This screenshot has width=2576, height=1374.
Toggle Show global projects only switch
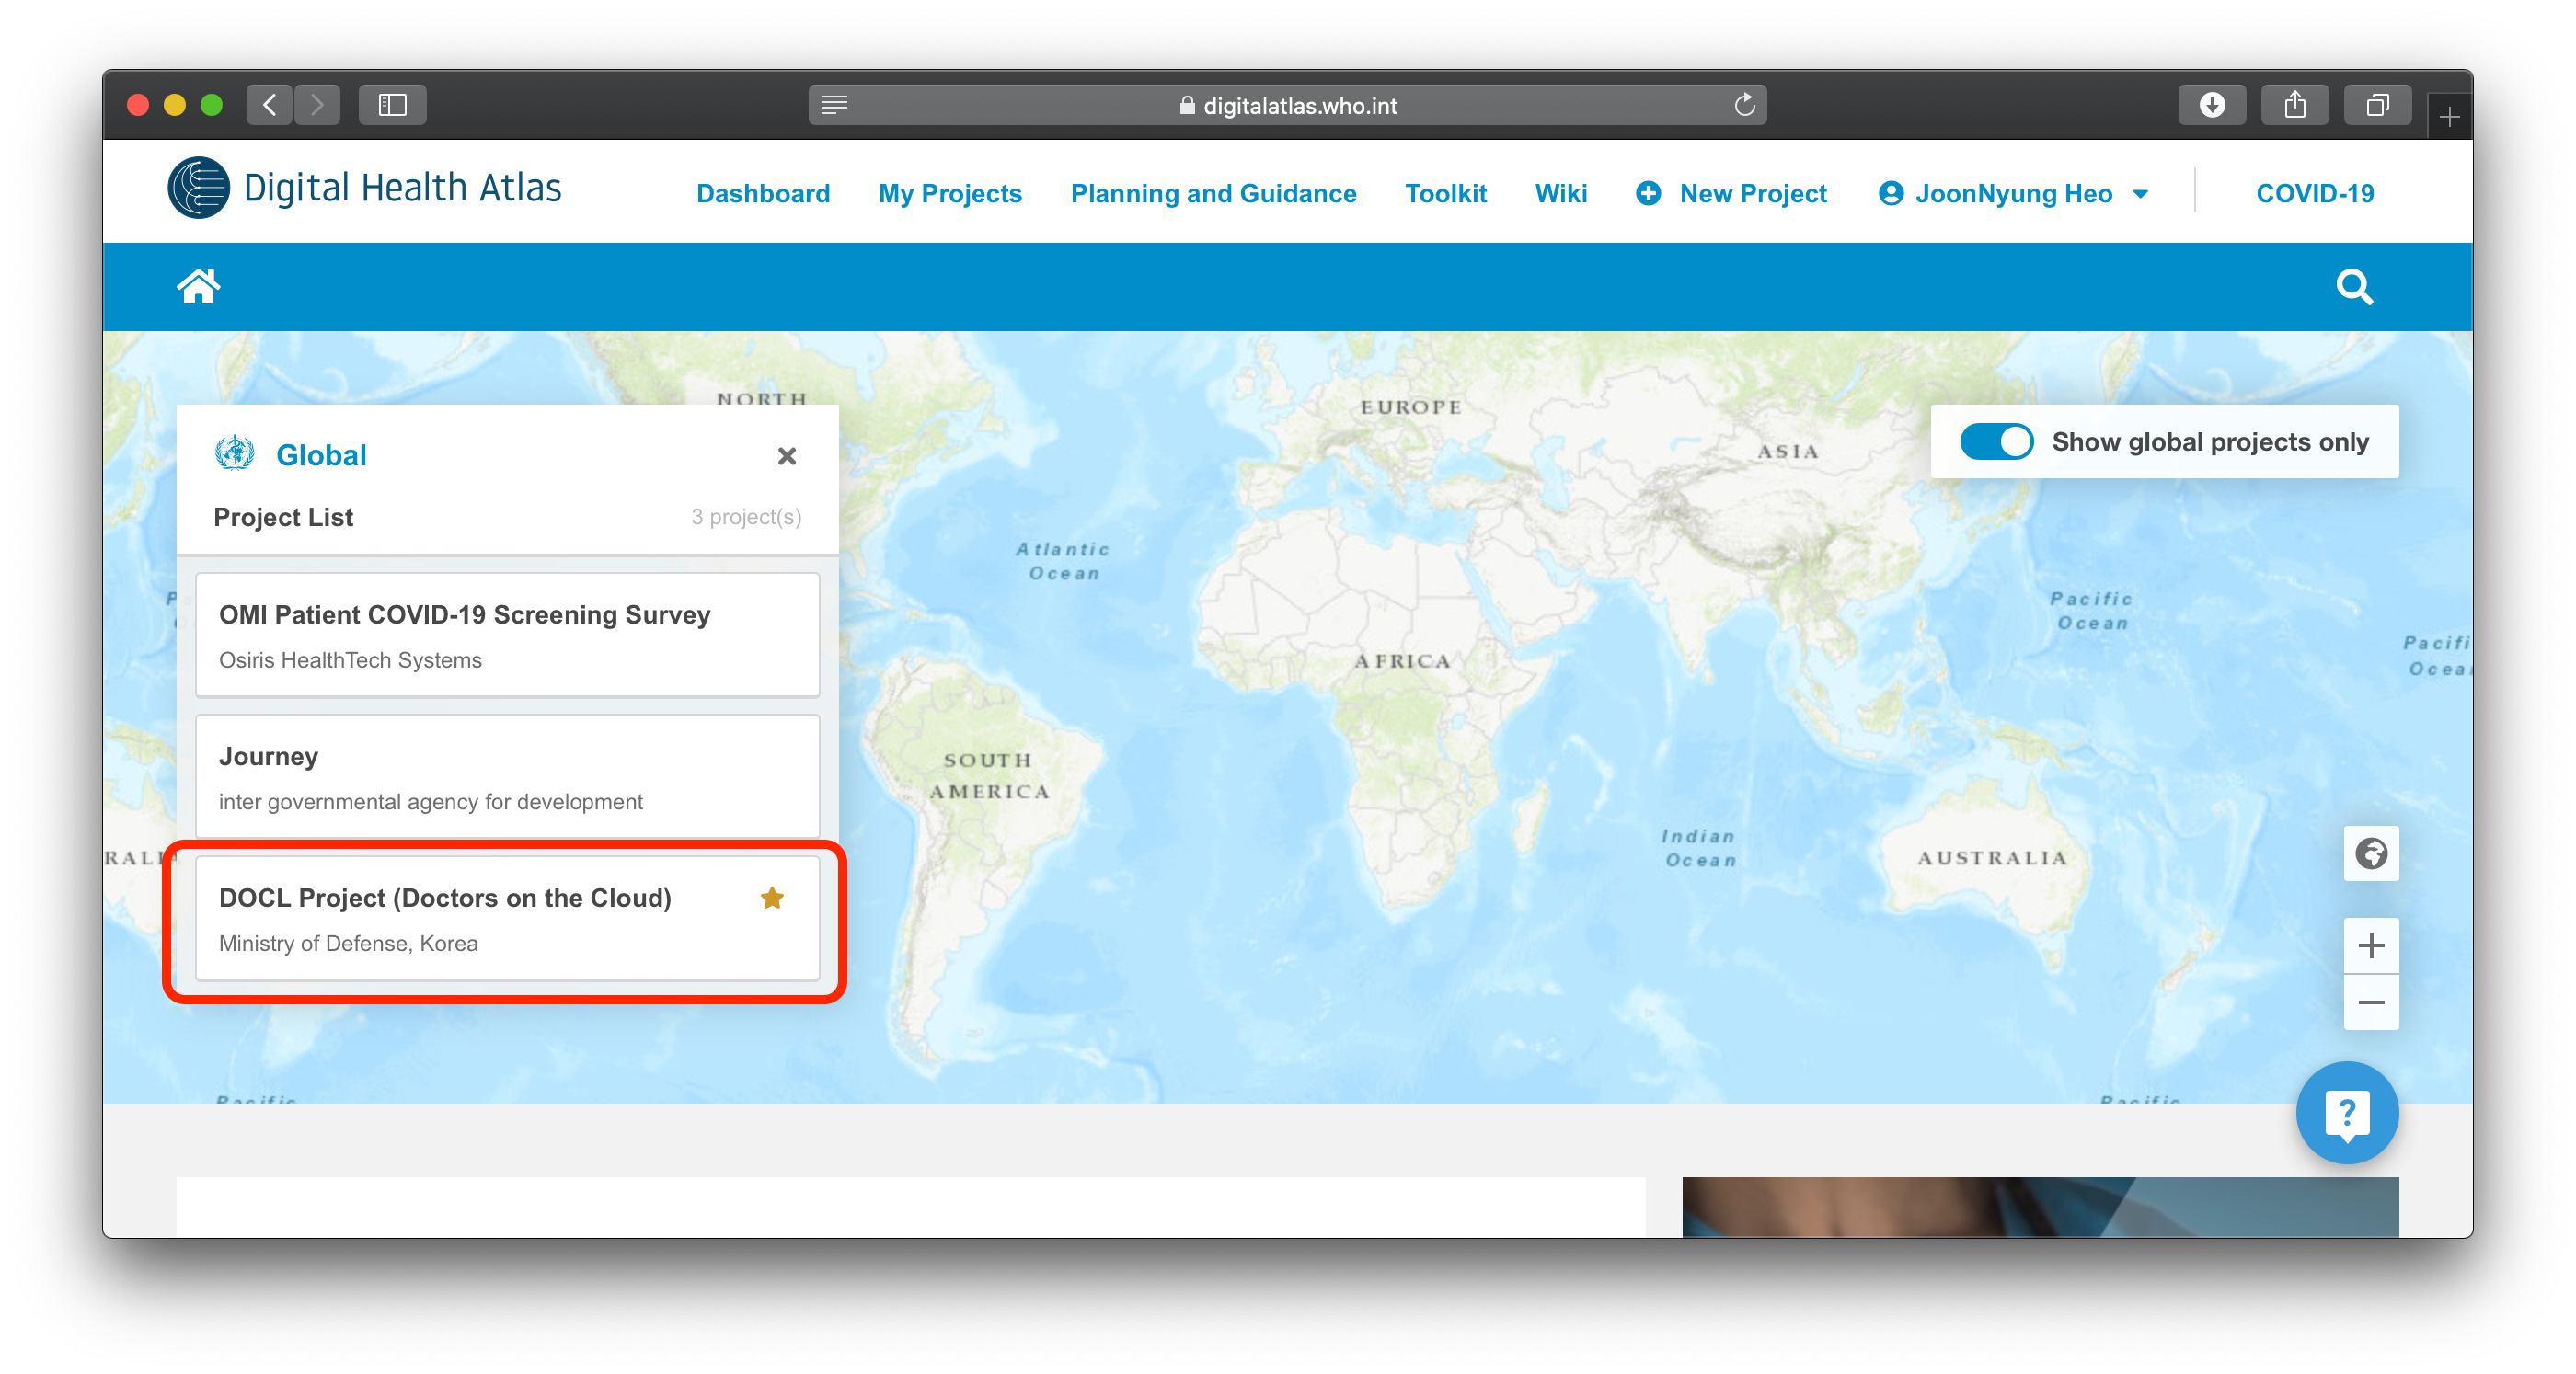(1996, 441)
